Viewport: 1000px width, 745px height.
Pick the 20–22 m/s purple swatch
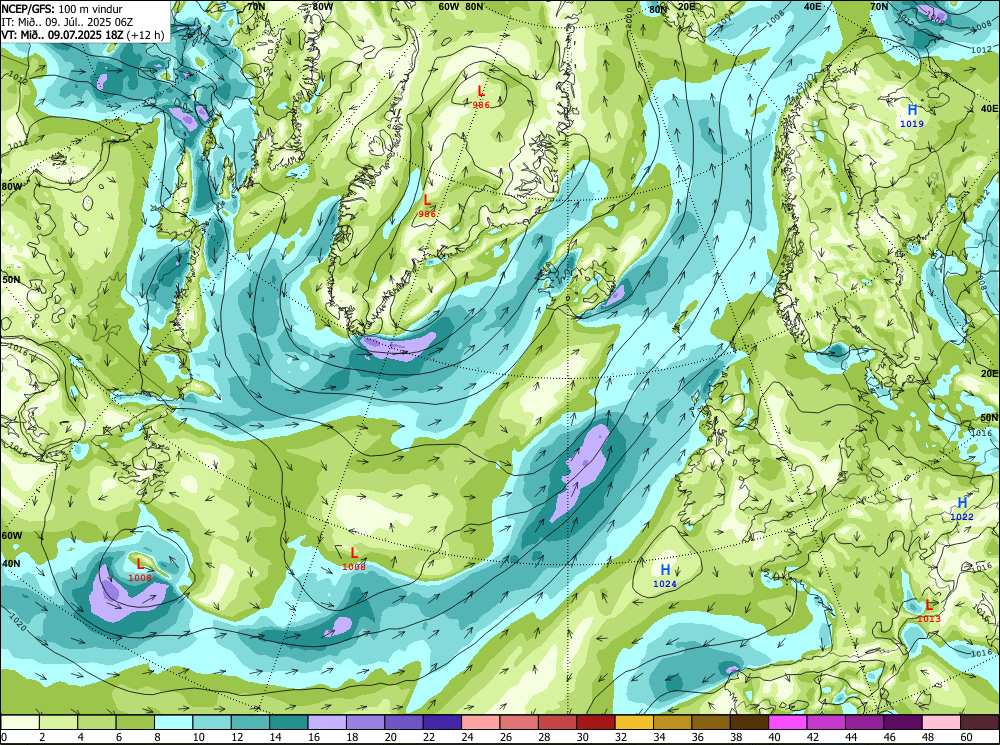pyautogui.click(x=404, y=722)
